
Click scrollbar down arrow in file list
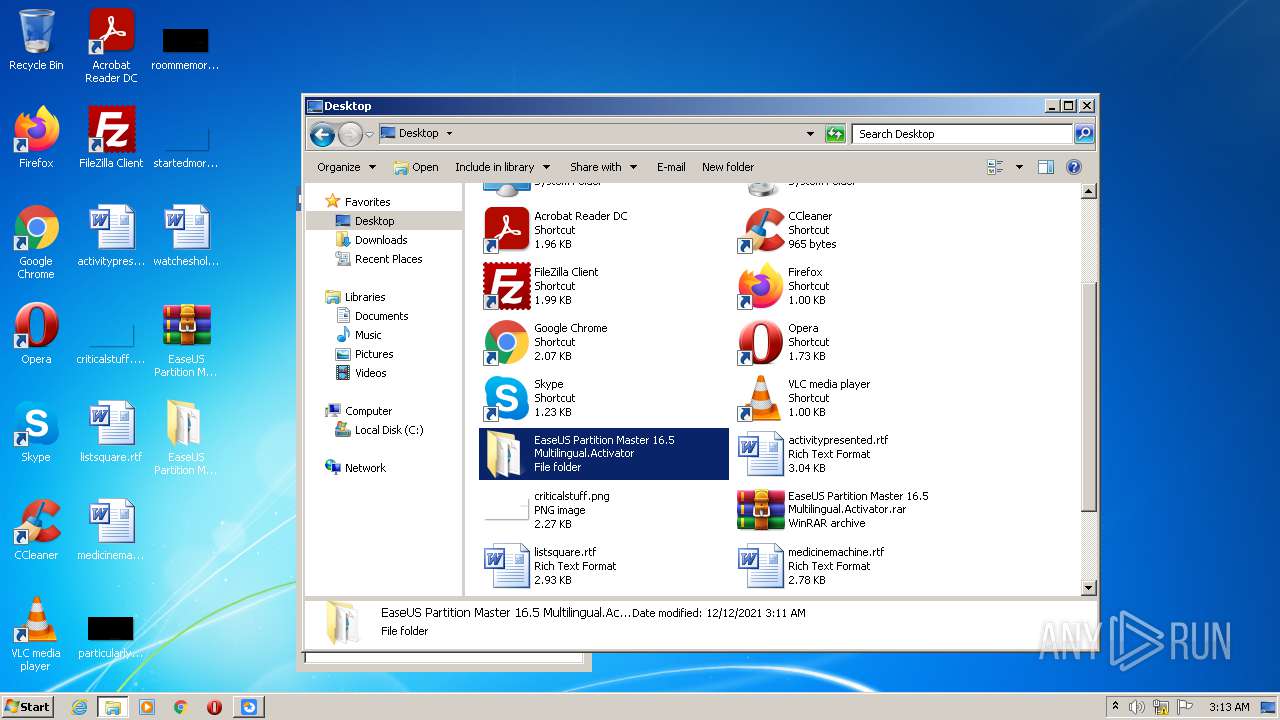tap(1089, 588)
